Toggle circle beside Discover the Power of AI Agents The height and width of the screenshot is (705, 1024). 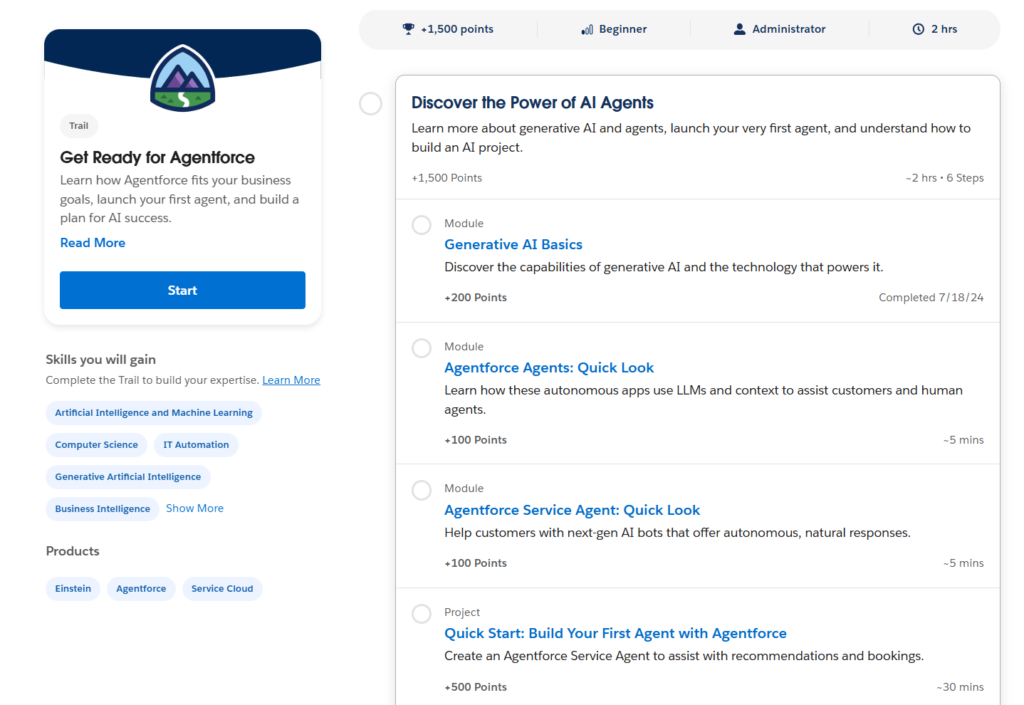tap(371, 103)
